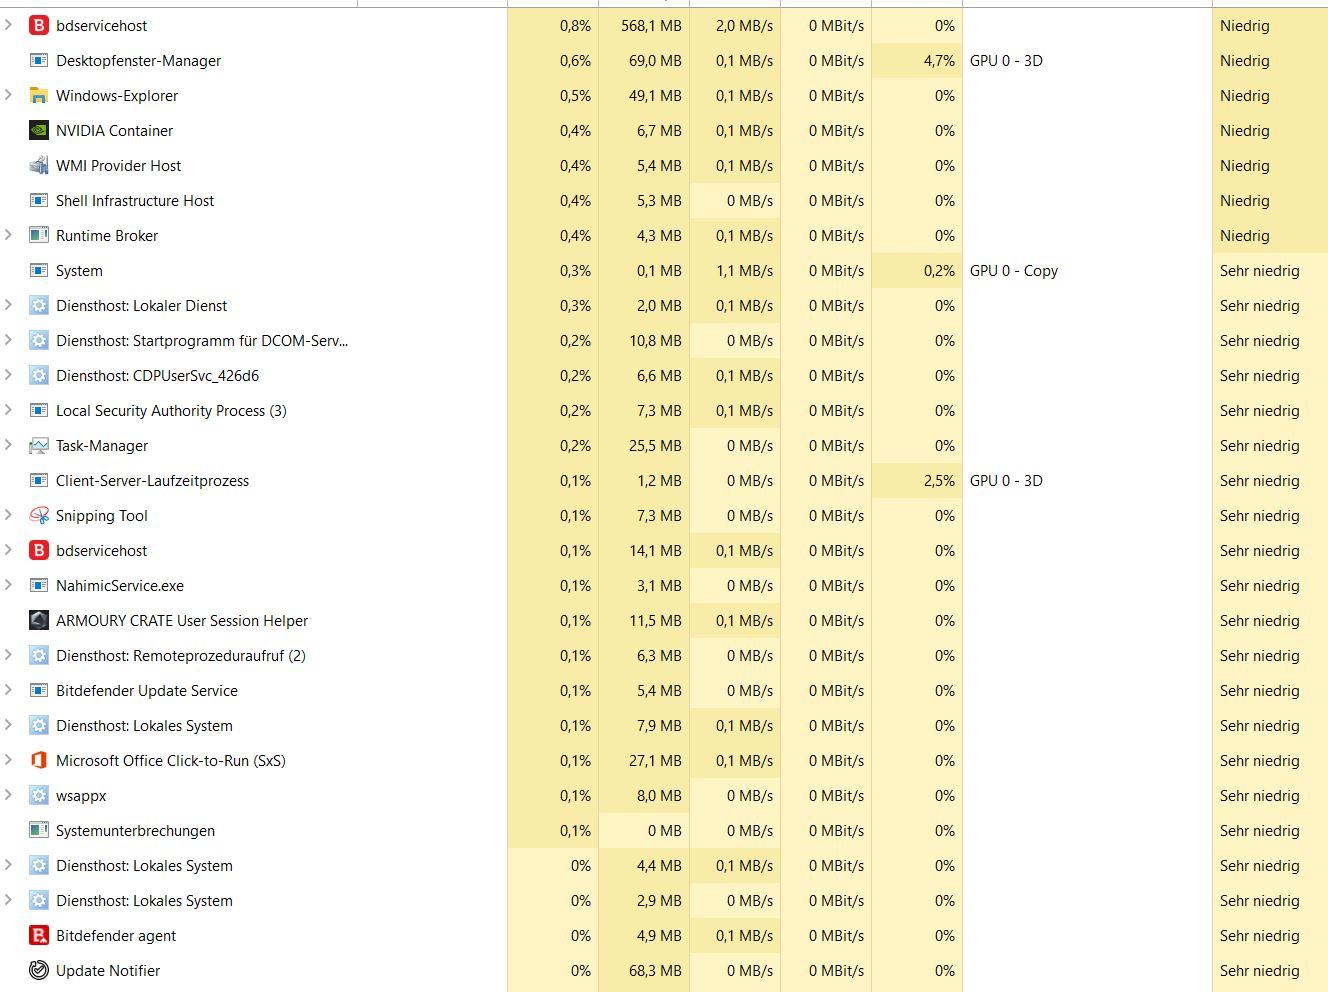Click the Windows-Explorer folder icon

[x=38, y=96]
